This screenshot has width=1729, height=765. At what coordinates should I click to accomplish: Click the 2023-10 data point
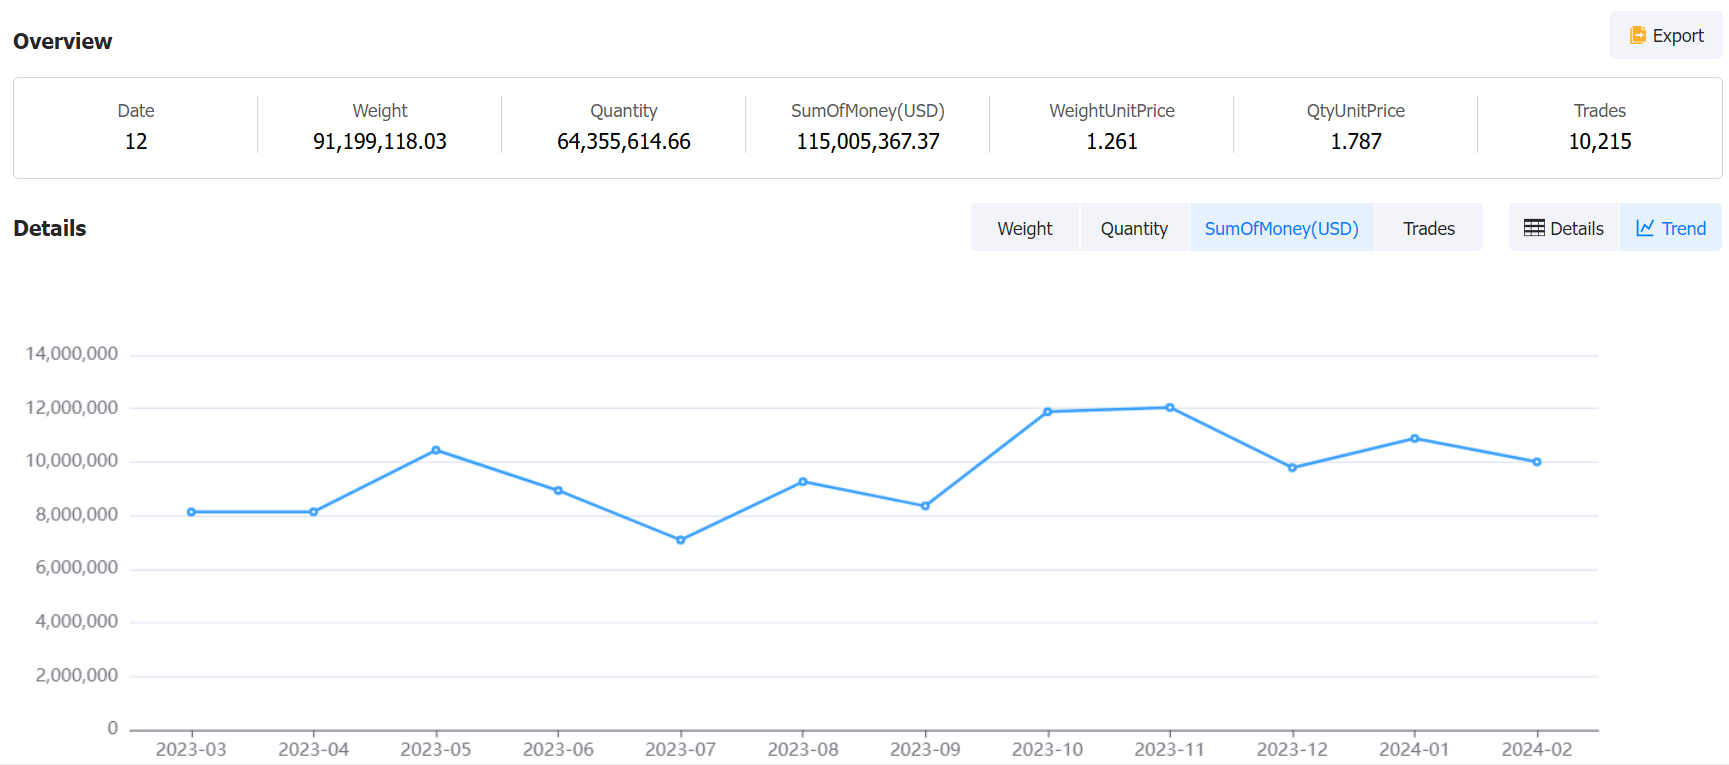tap(1048, 412)
